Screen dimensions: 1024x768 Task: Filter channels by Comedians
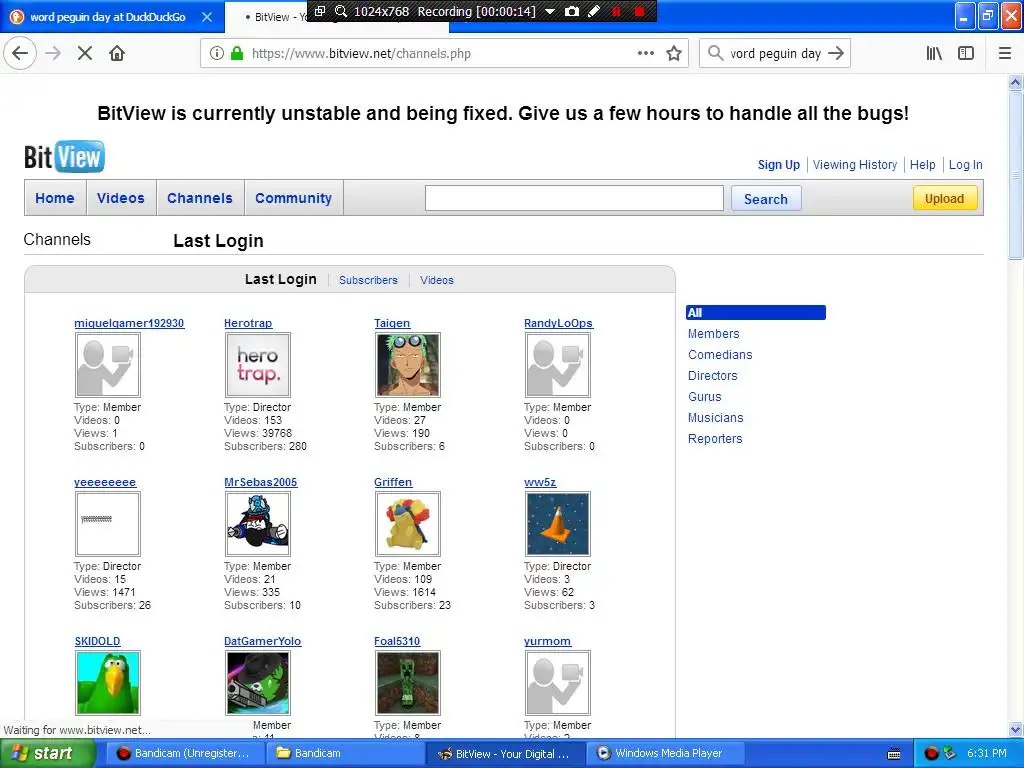[720, 355]
